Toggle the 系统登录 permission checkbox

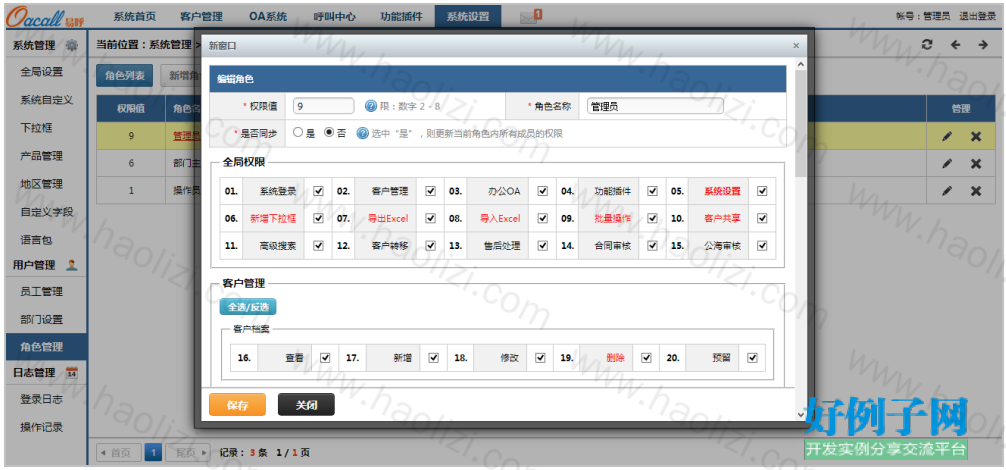(x=318, y=191)
